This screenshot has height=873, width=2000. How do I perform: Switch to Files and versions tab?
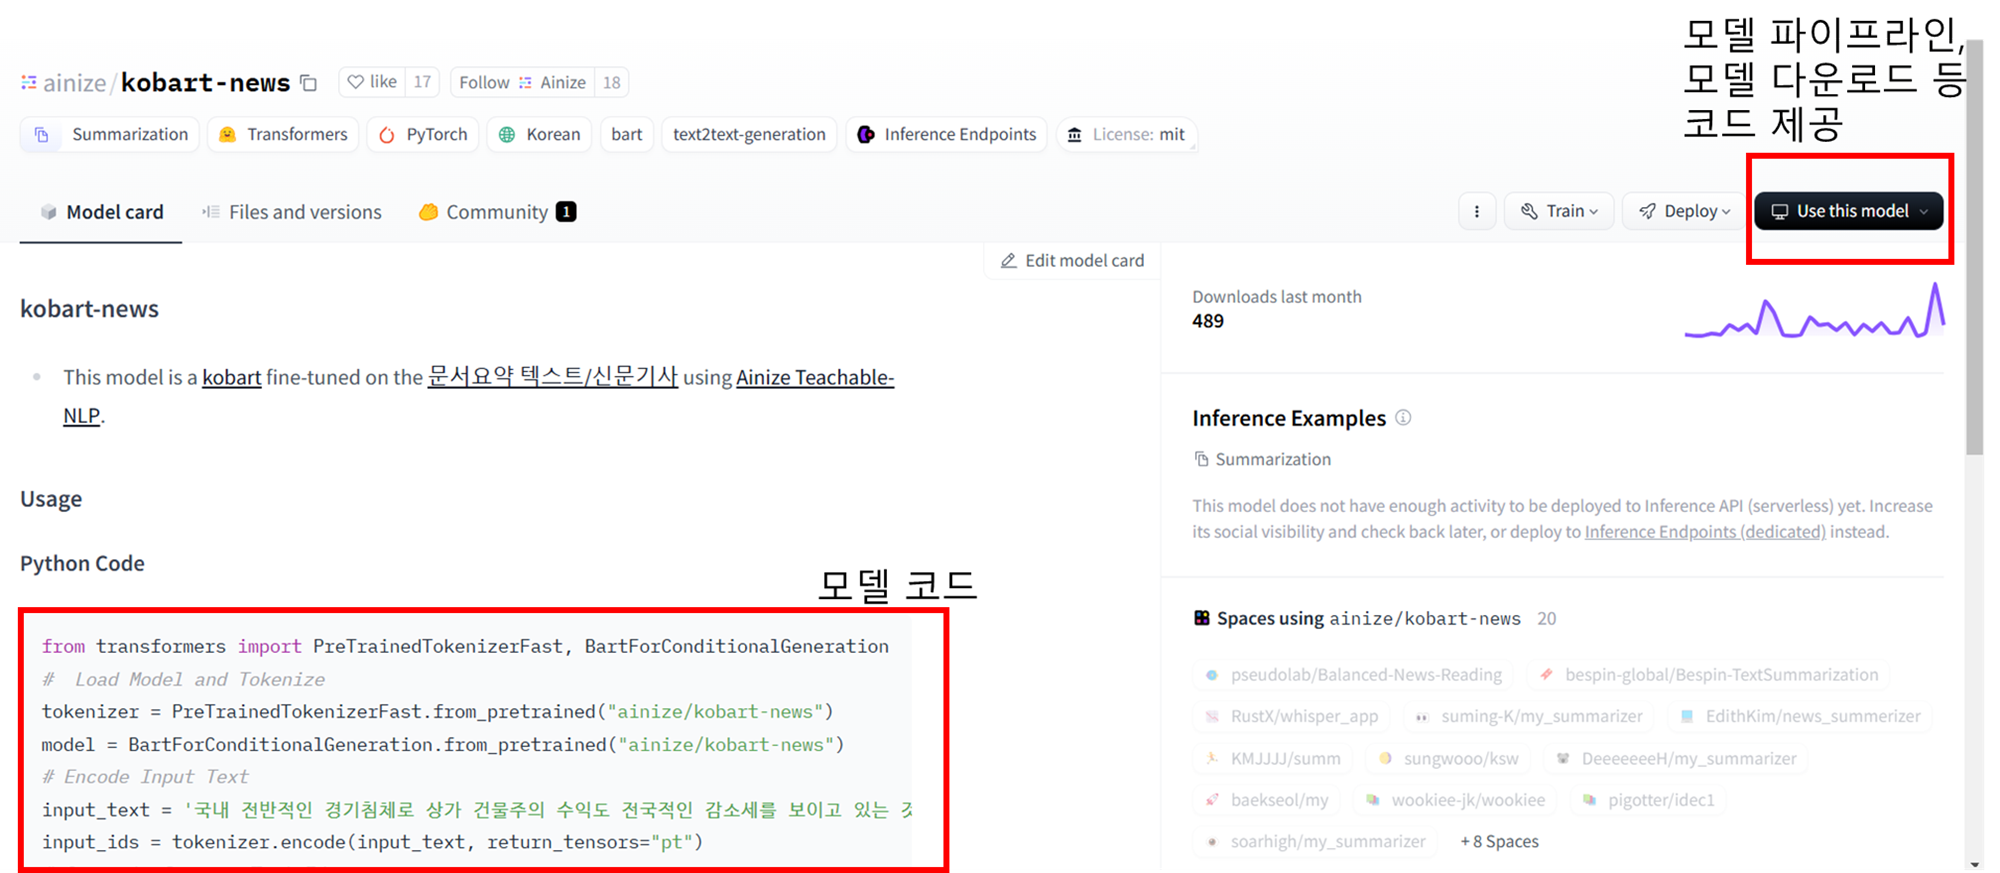click(291, 212)
